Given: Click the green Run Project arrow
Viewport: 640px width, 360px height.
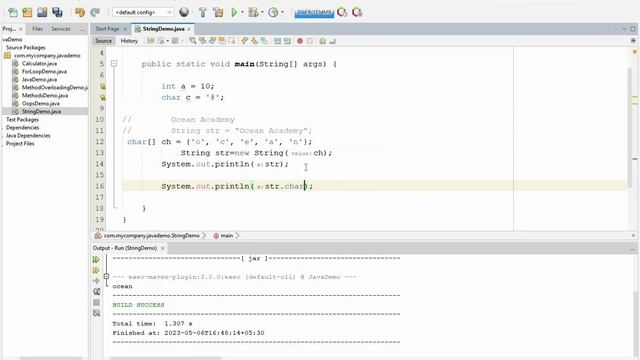Looking at the screenshot, I should pos(234,12).
